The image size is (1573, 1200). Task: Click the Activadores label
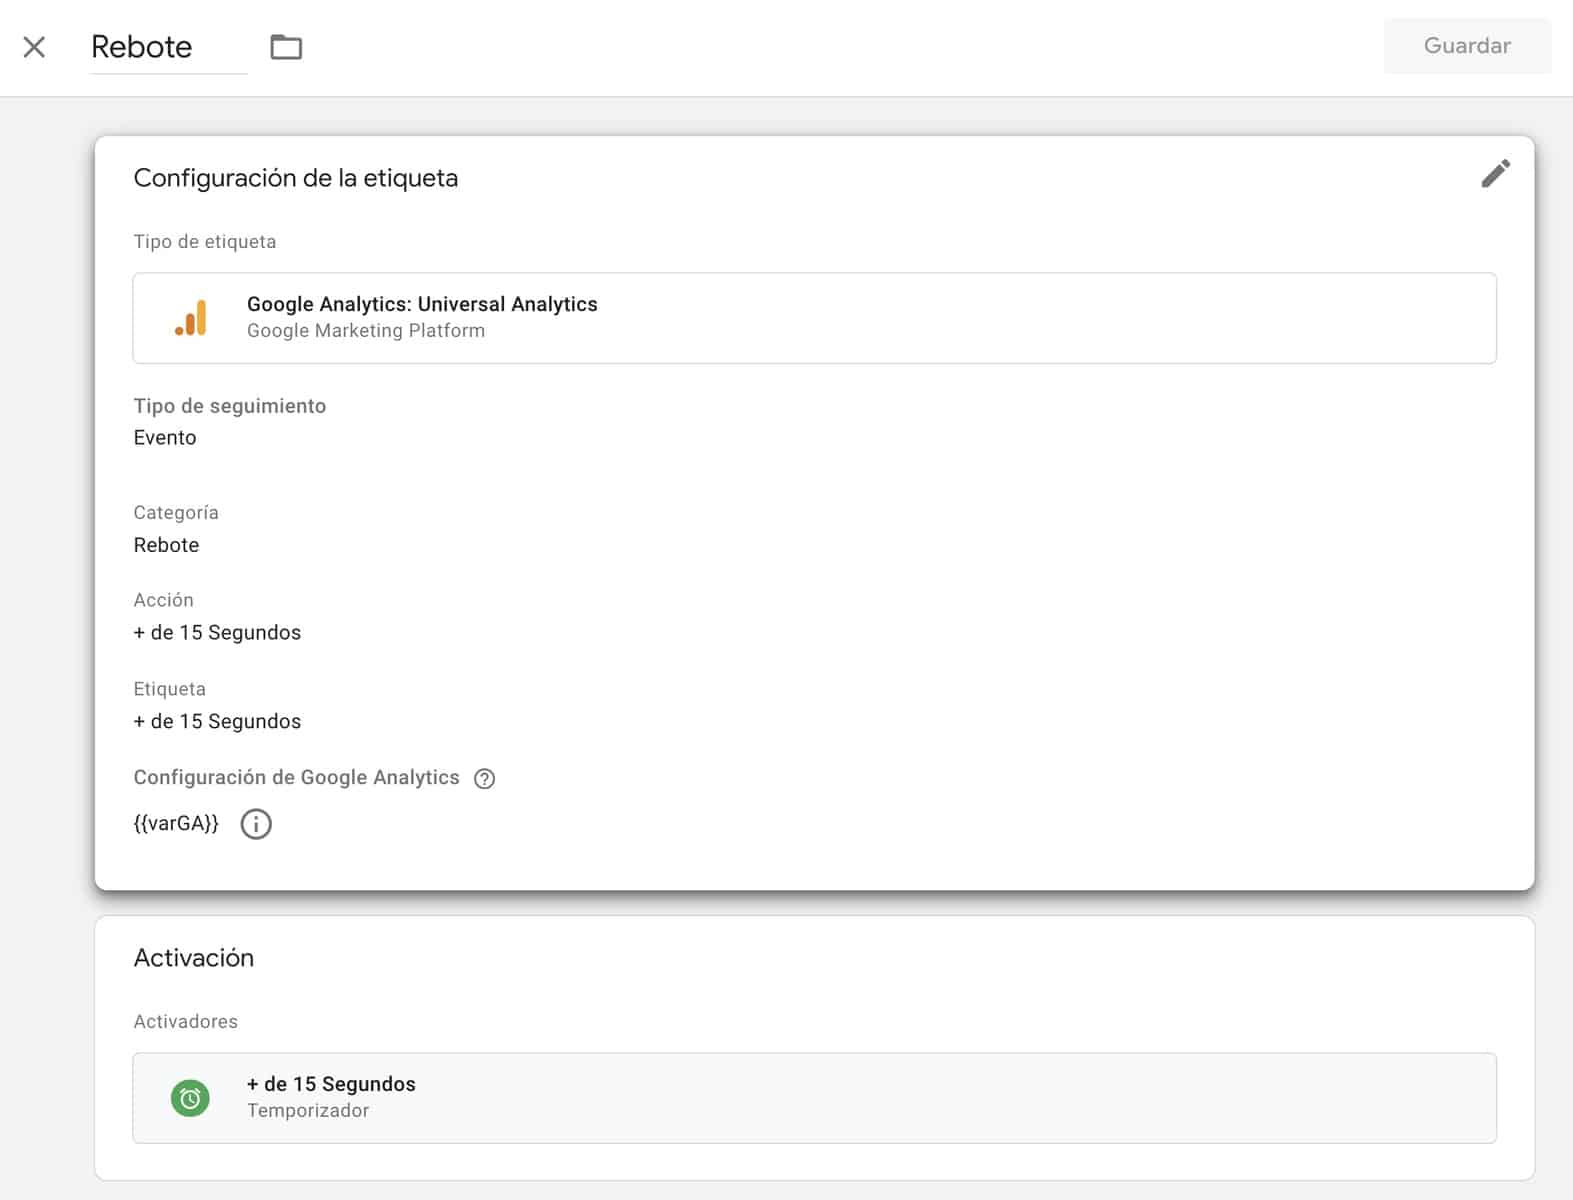(186, 1022)
